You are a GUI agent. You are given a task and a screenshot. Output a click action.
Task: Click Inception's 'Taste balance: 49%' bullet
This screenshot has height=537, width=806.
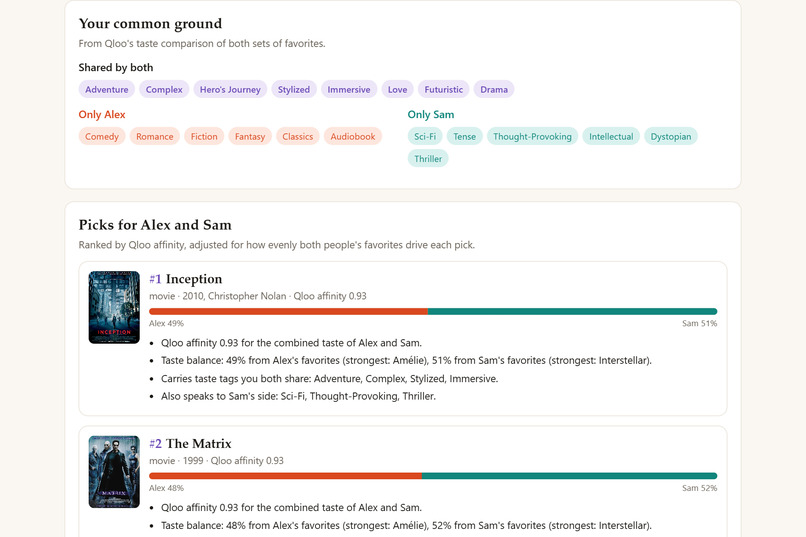406,360
